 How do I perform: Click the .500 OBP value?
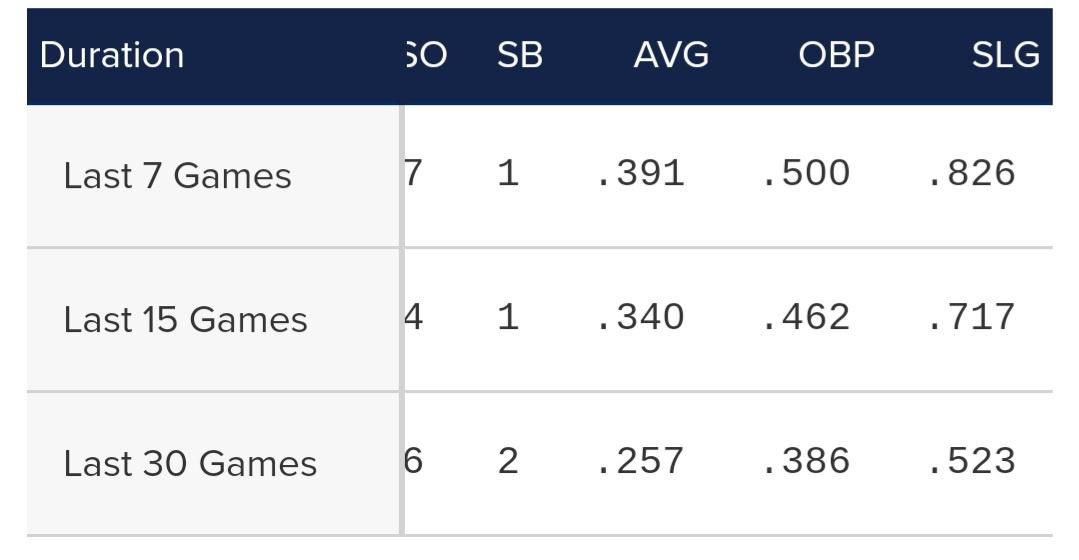[x=806, y=173]
